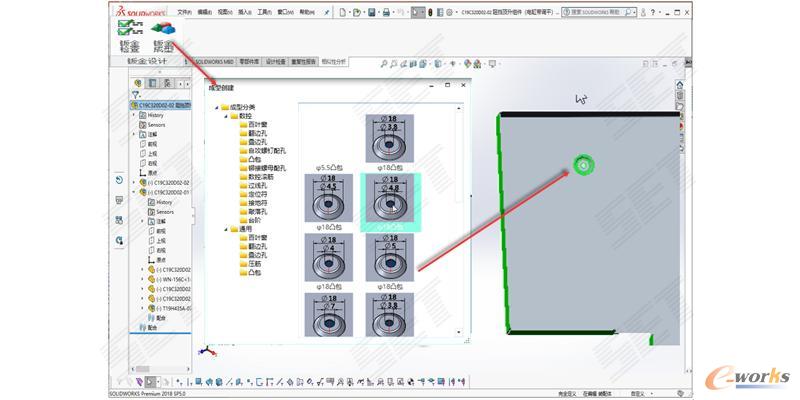This screenshot has width=800, height=400.
Task: Click the Hide/Show Items glasses icon
Action: point(452,64)
